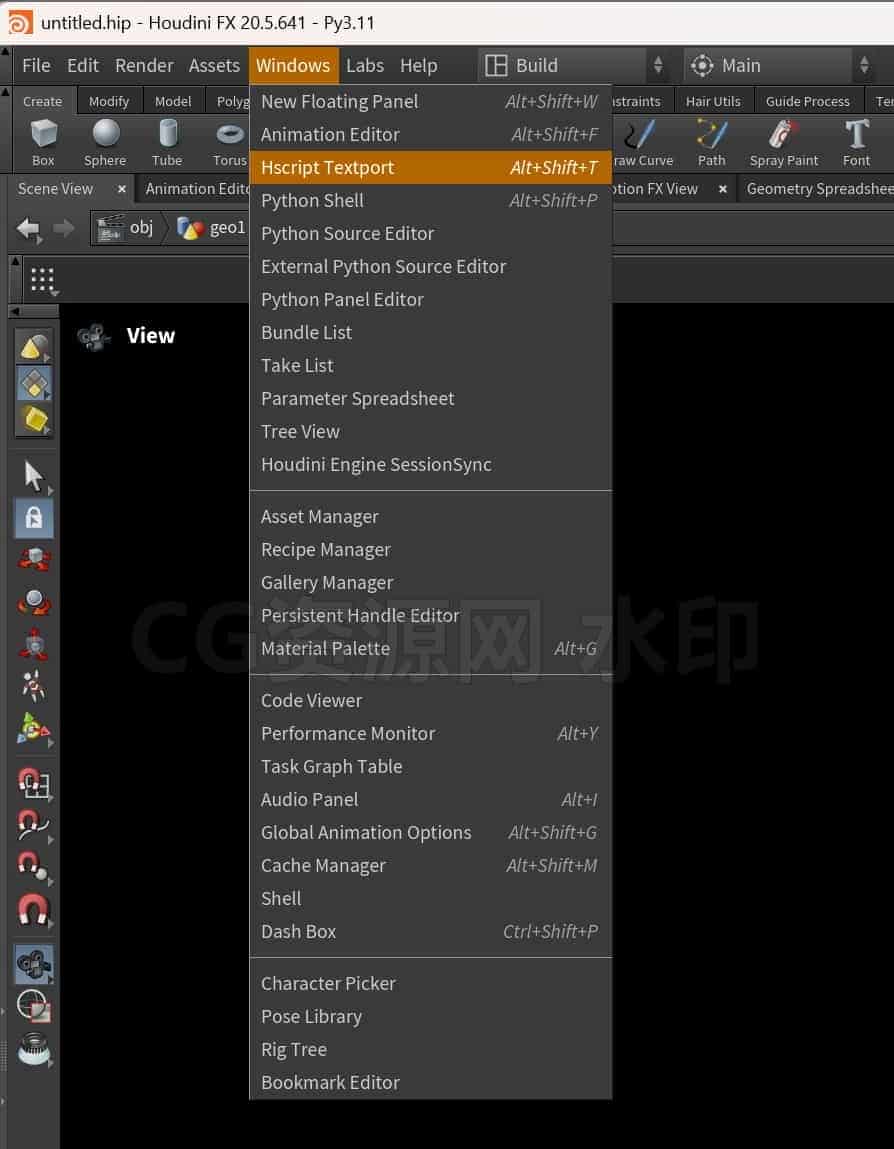
Task: Open Material Palette
Action: click(x=431, y=648)
